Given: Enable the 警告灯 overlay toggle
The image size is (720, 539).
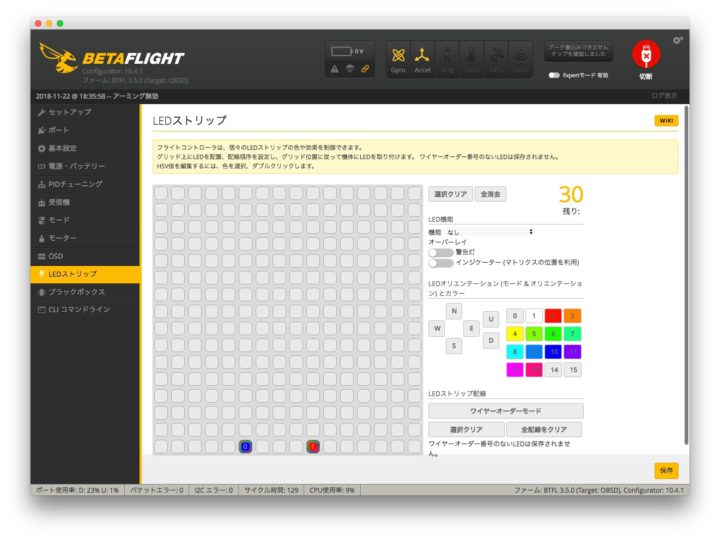Looking at the screenshot, I should [x=439, y=252].
